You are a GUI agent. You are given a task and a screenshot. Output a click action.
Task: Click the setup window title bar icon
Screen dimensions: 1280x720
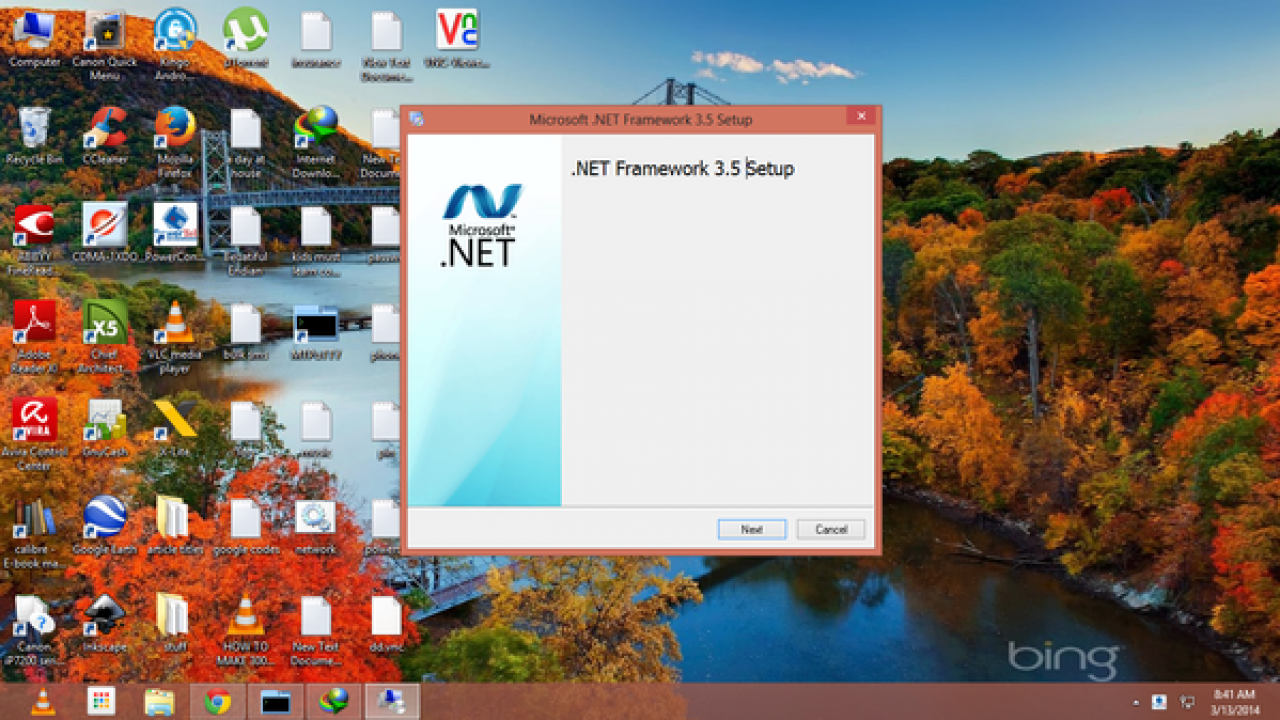point(417,119)
